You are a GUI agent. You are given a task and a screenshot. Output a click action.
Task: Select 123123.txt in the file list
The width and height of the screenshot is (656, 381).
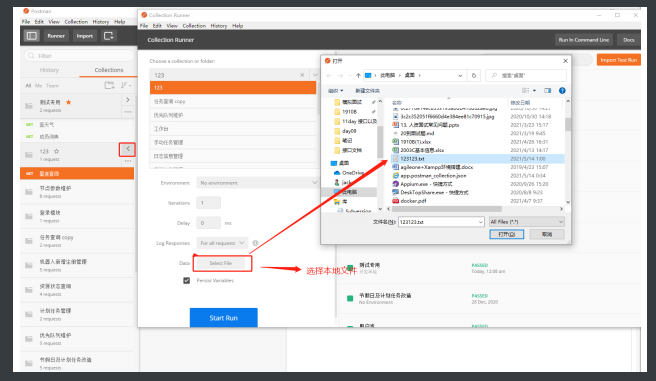click(477, 159)
